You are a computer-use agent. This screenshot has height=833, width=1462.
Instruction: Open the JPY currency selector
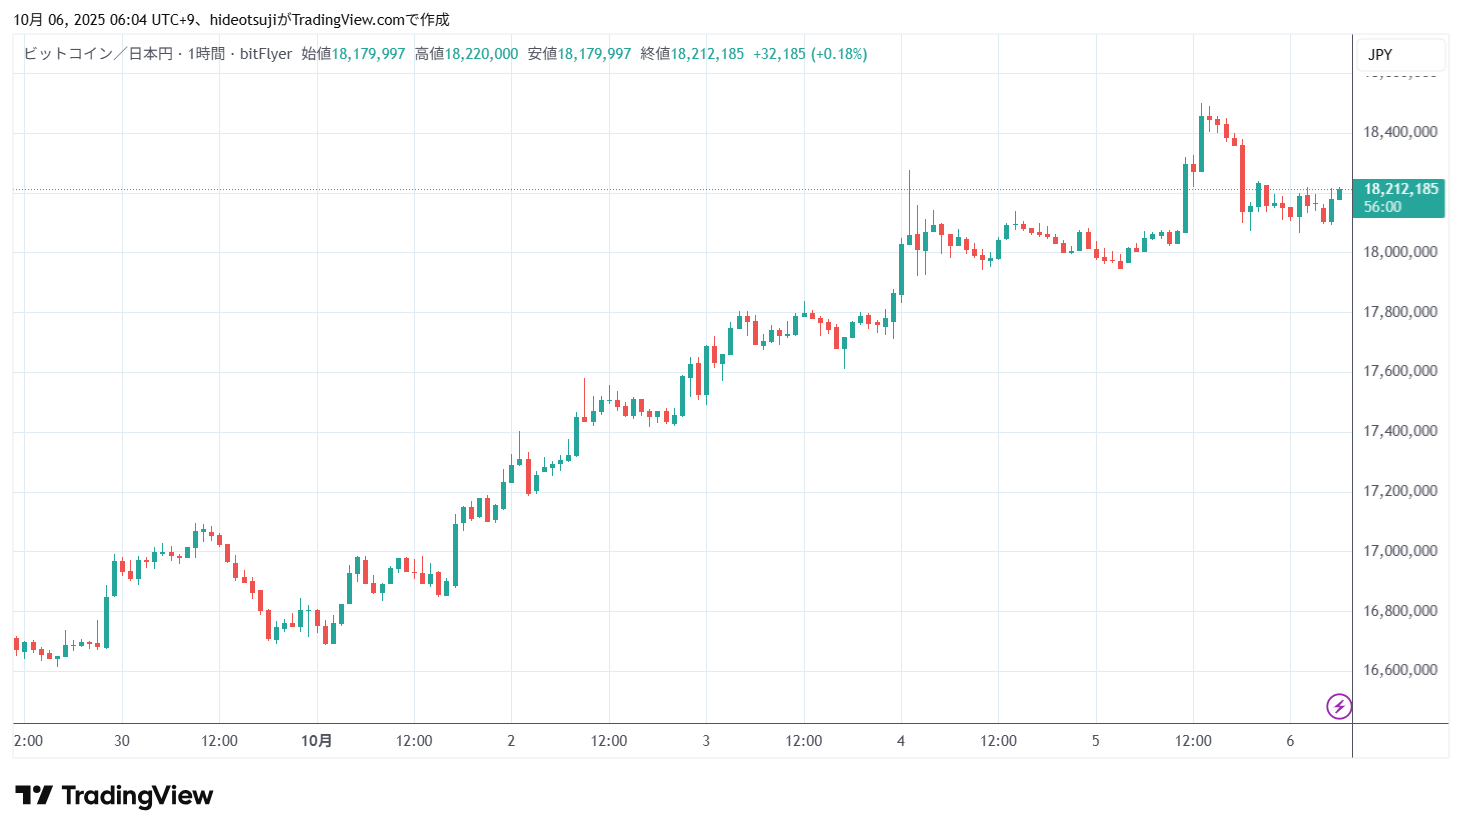point(1380,55)
